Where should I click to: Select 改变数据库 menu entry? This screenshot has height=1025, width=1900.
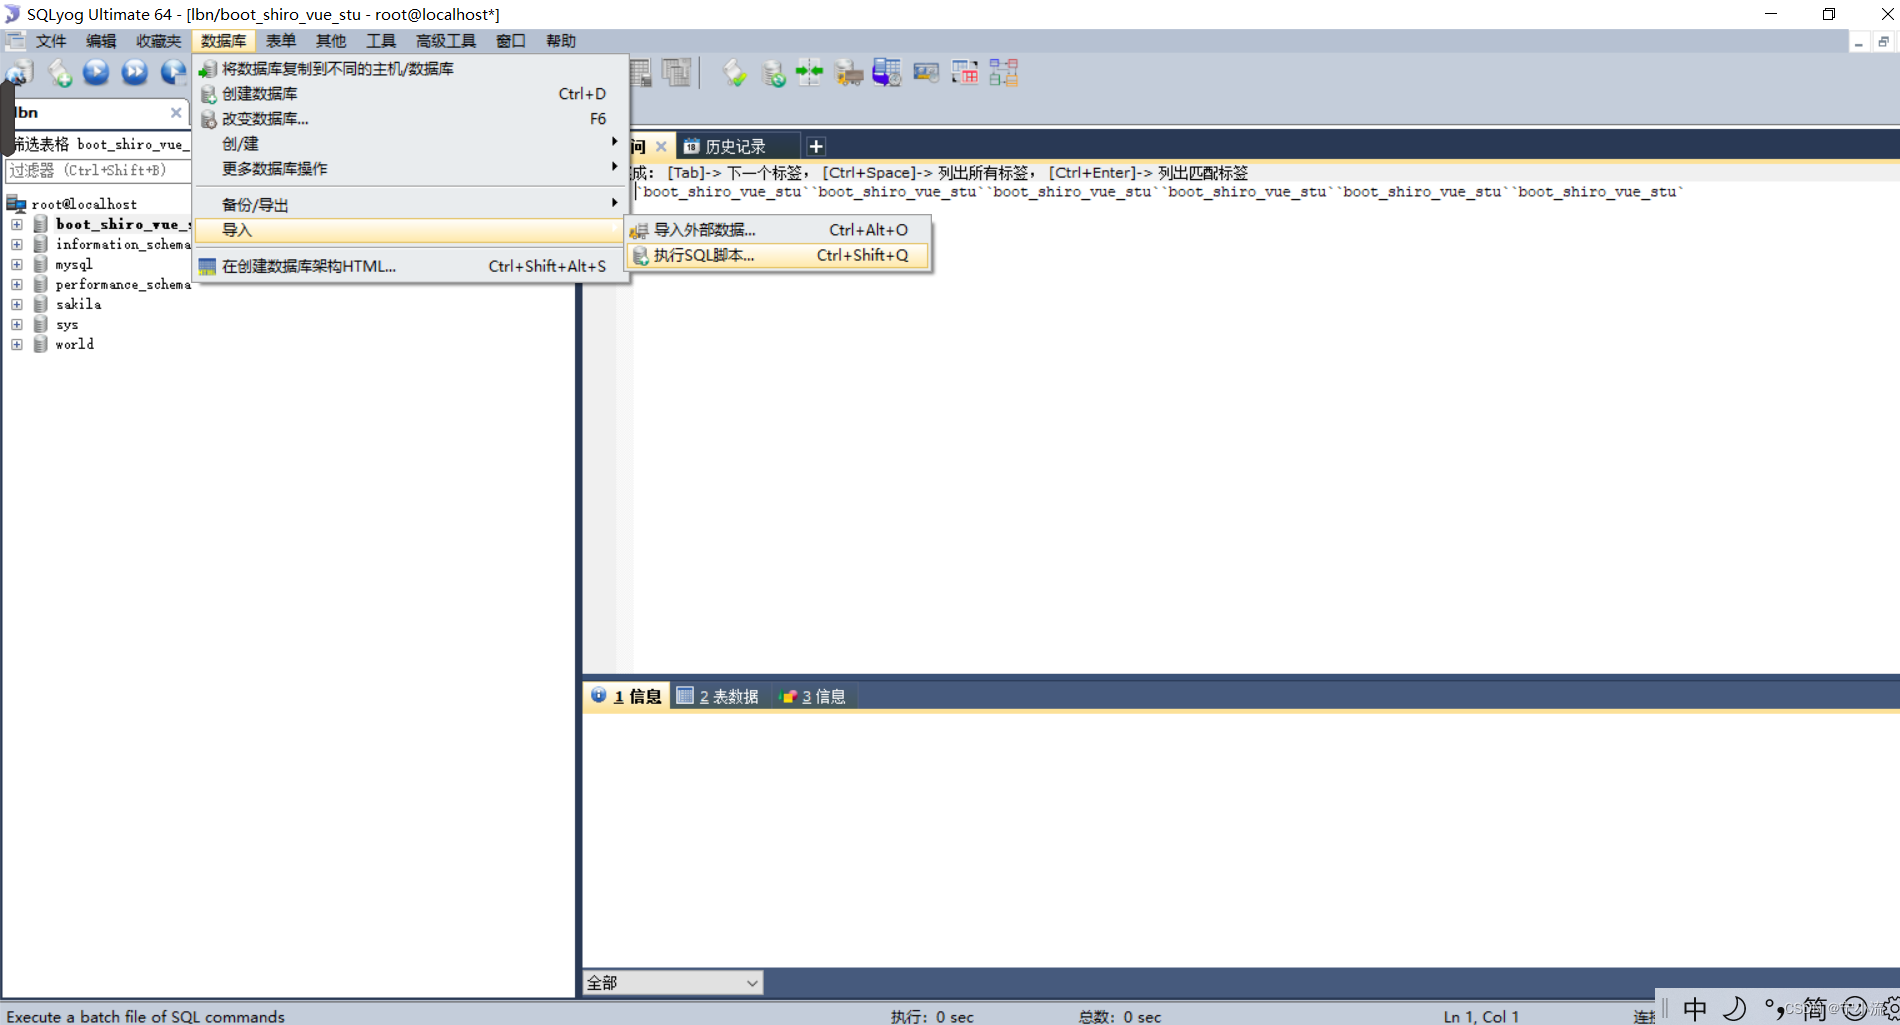[411, 119]
